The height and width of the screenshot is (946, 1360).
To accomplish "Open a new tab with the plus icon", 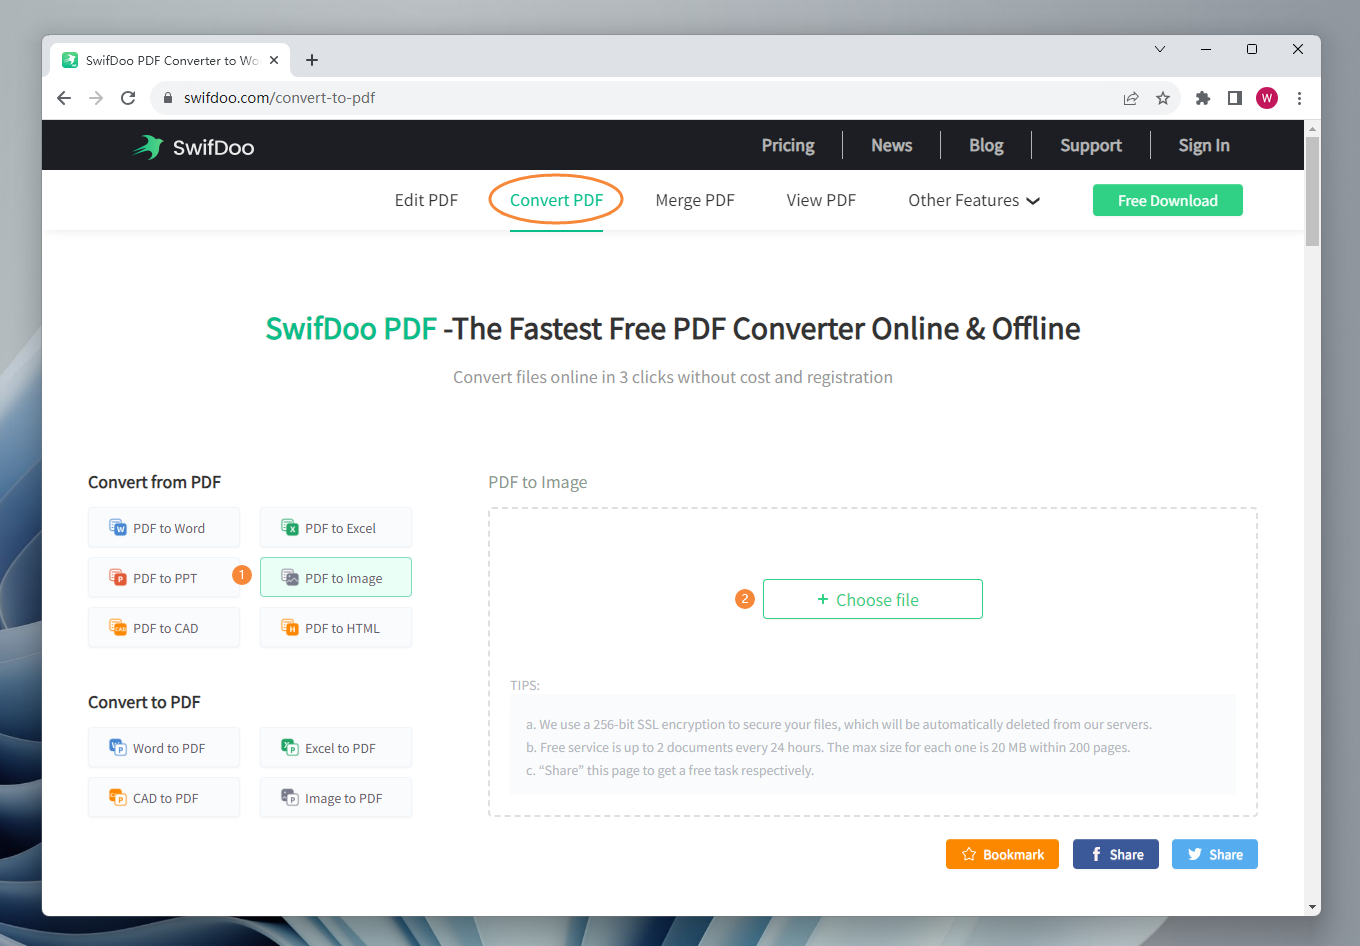I will (312, 60).
